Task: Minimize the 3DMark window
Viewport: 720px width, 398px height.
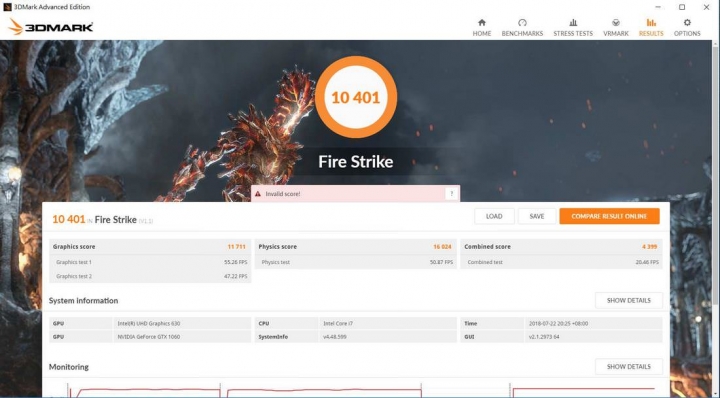Action: tap(658, 7)
